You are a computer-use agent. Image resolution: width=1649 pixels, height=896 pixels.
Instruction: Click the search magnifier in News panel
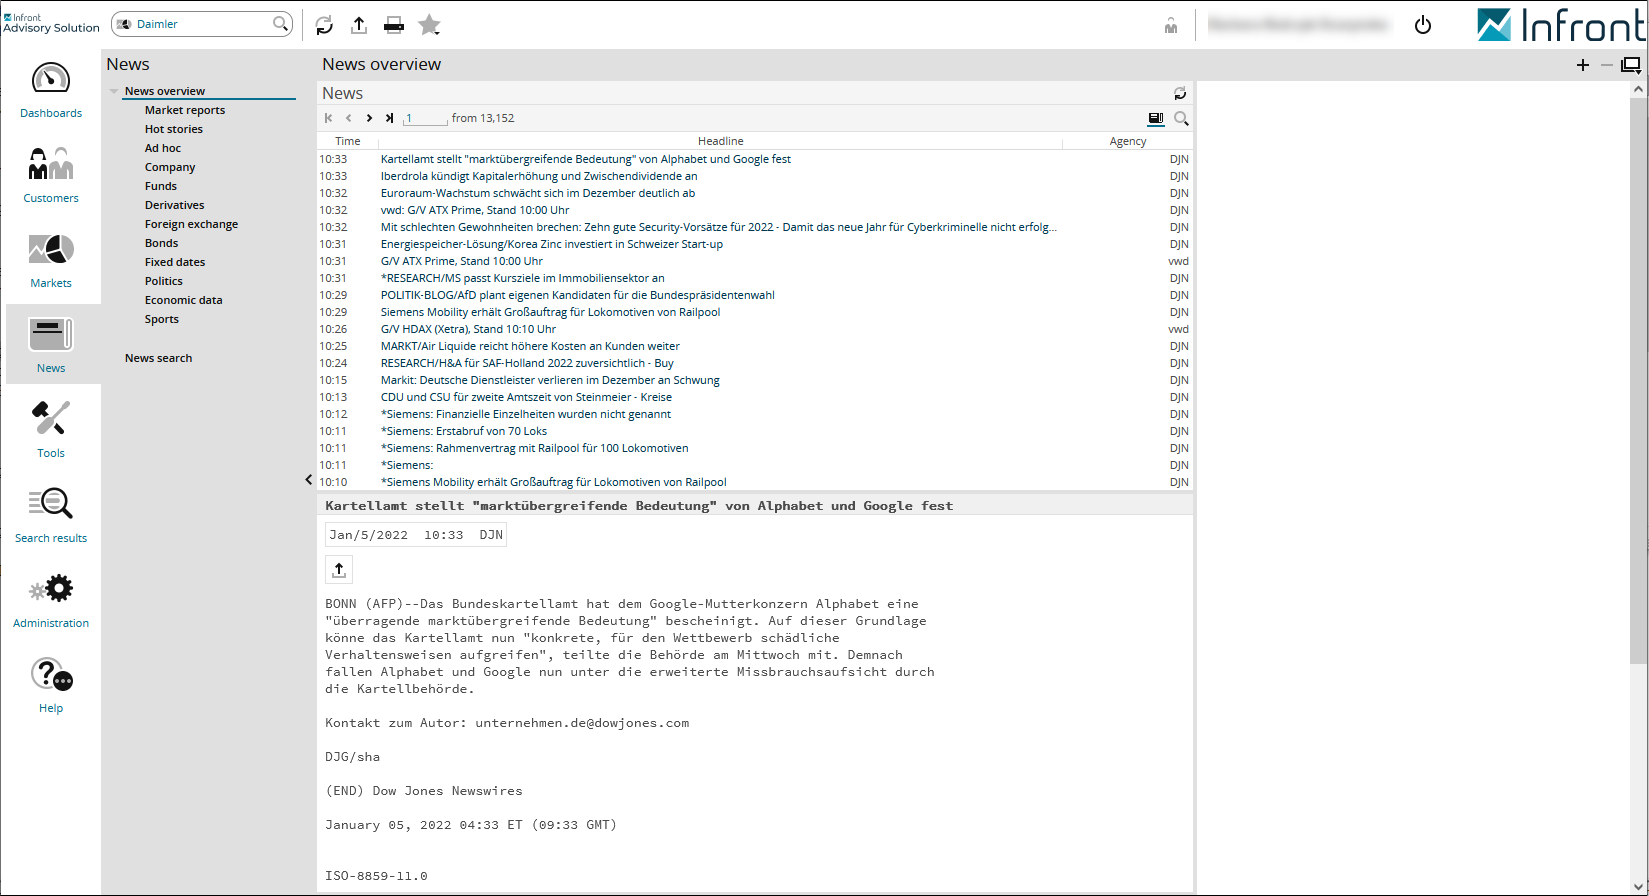pos(1181,118)
